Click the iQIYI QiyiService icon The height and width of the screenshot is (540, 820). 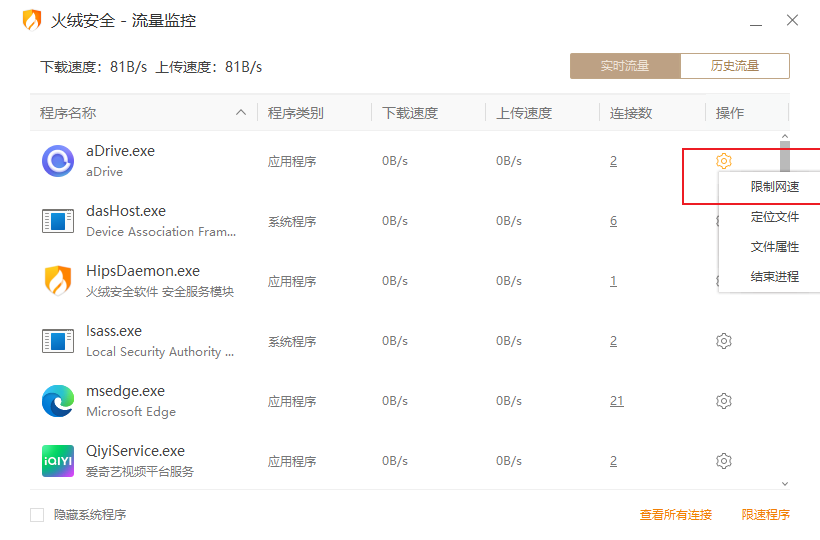tap(58, 461)
